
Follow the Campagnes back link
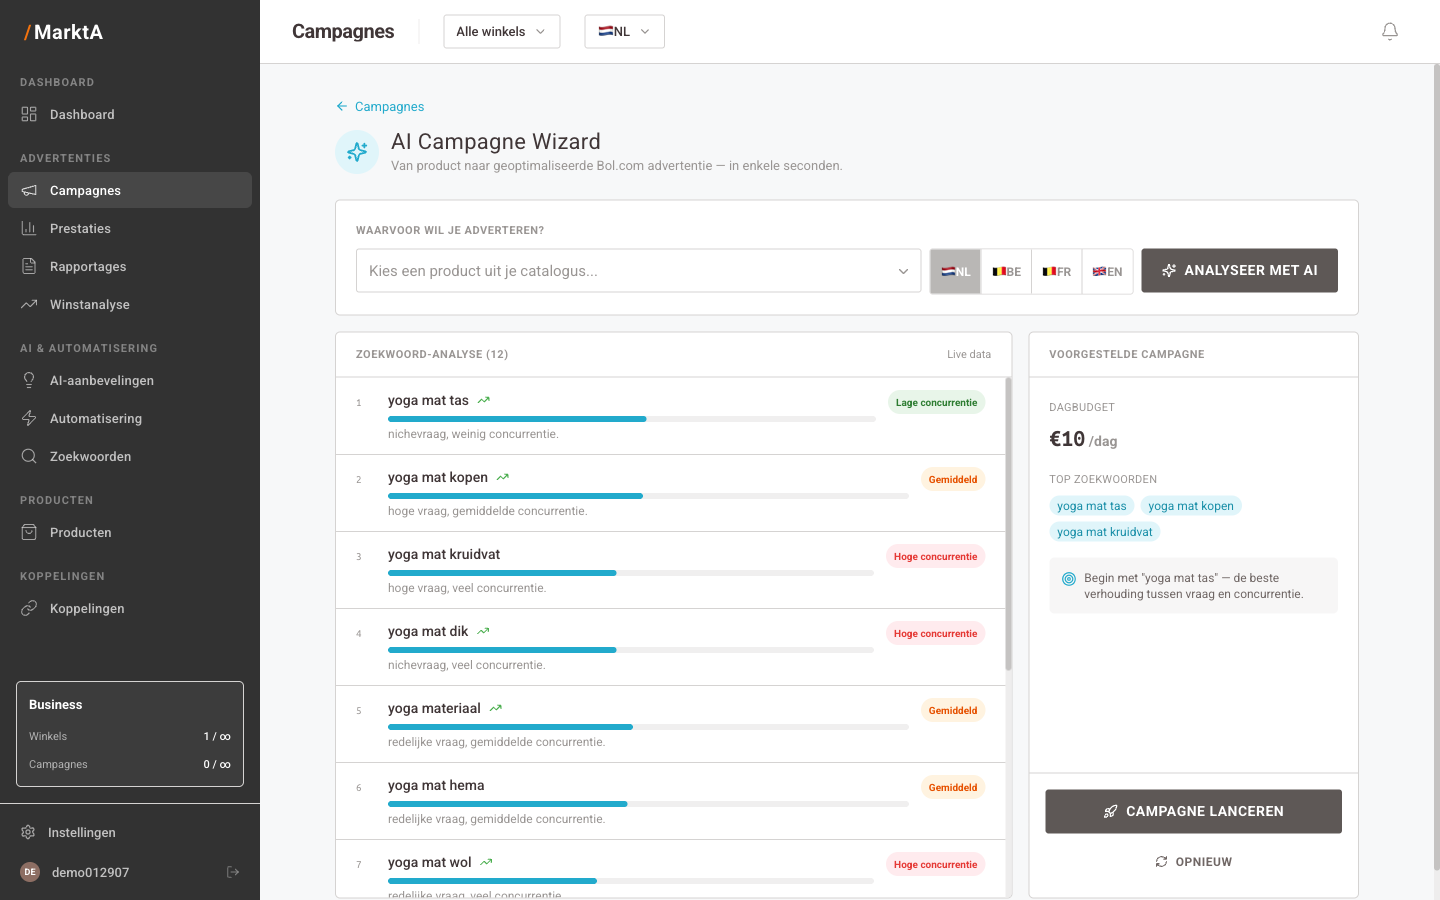tap(380, 106)
